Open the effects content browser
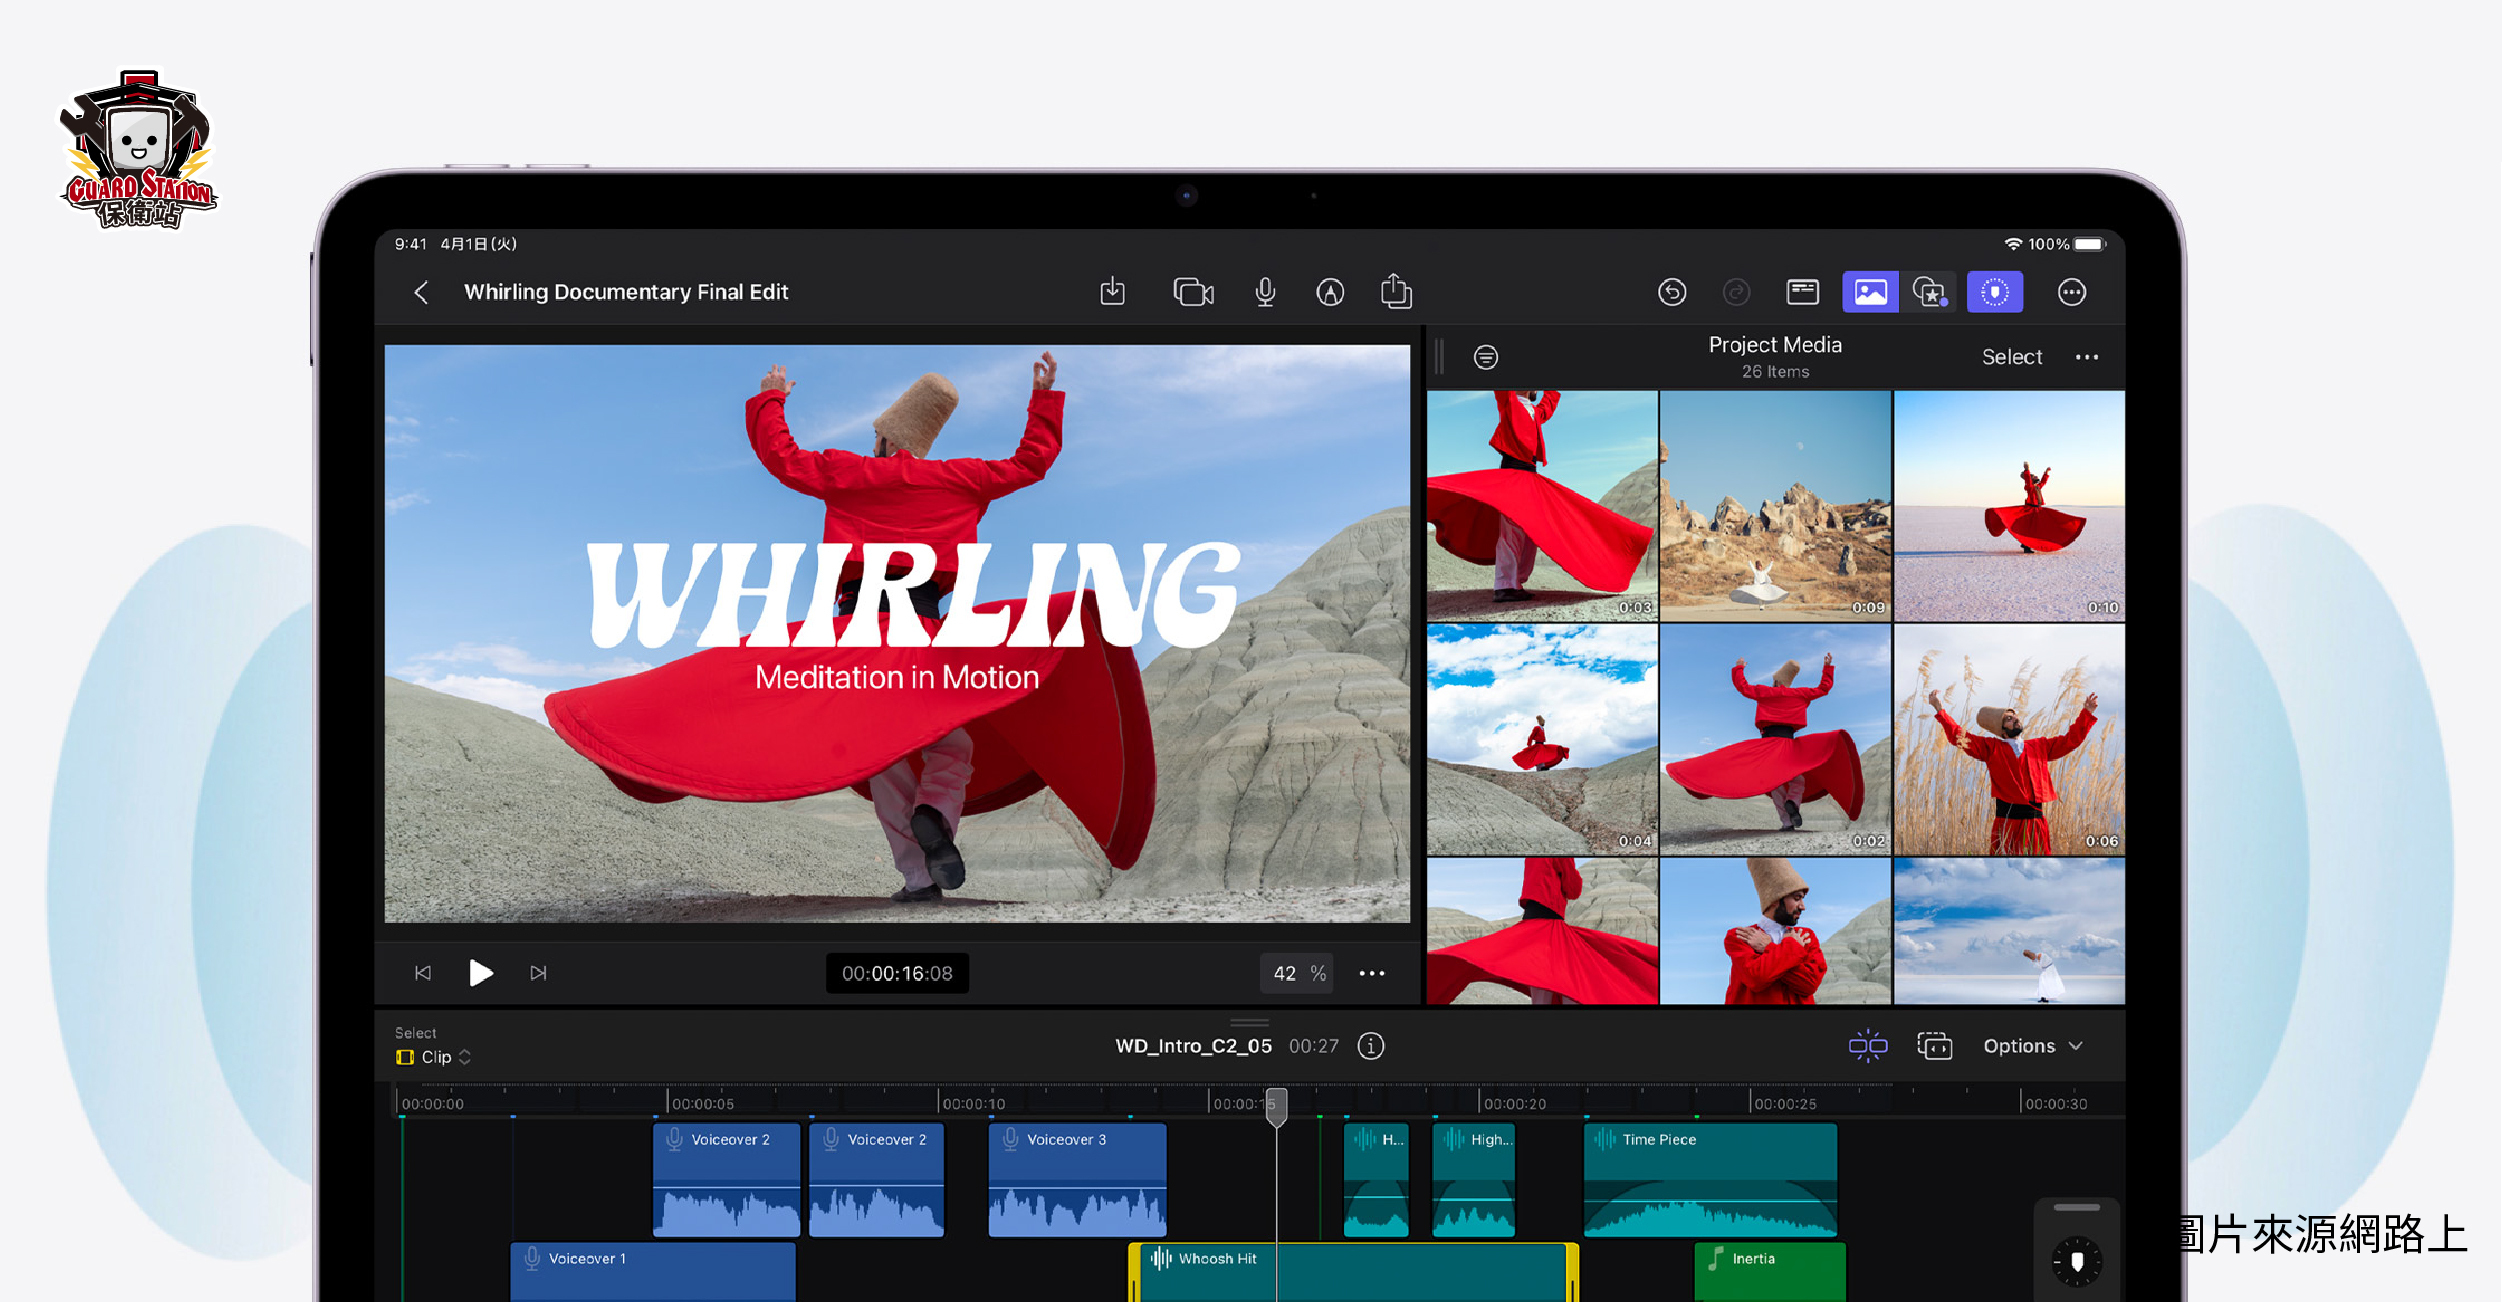This screenshot has width=2502, height=1302. (x=1930, y=292)
